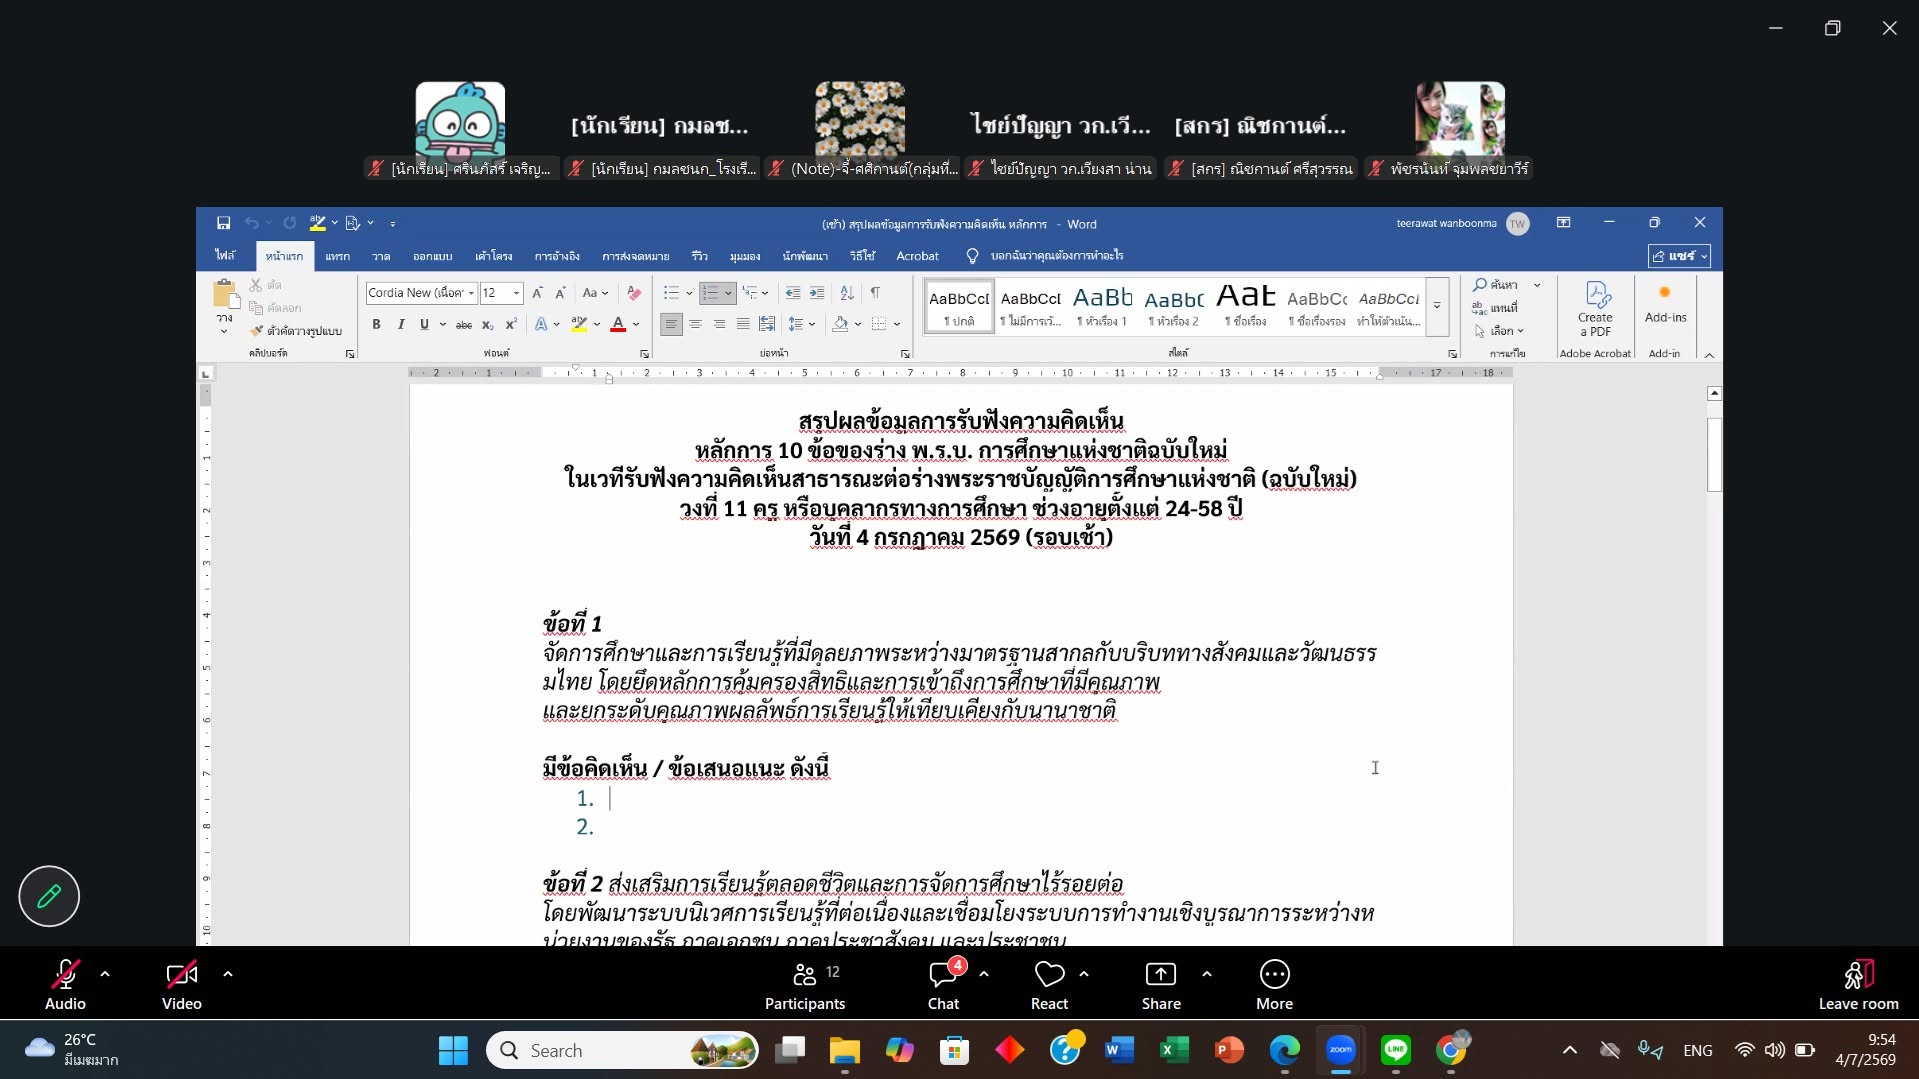
Task: Open the font name dropdown Cordia New
Action: coord(471,293)
